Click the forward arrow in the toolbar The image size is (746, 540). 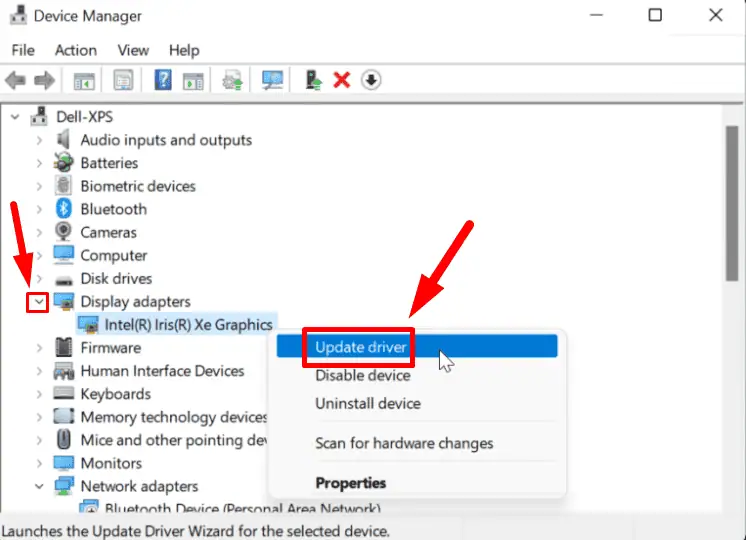[x=44, y=80]
